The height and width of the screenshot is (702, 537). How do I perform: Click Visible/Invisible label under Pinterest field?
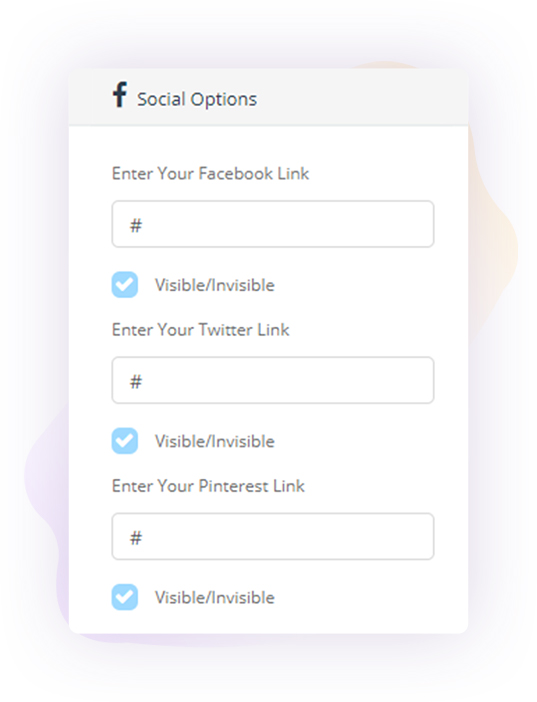(215, 597)
